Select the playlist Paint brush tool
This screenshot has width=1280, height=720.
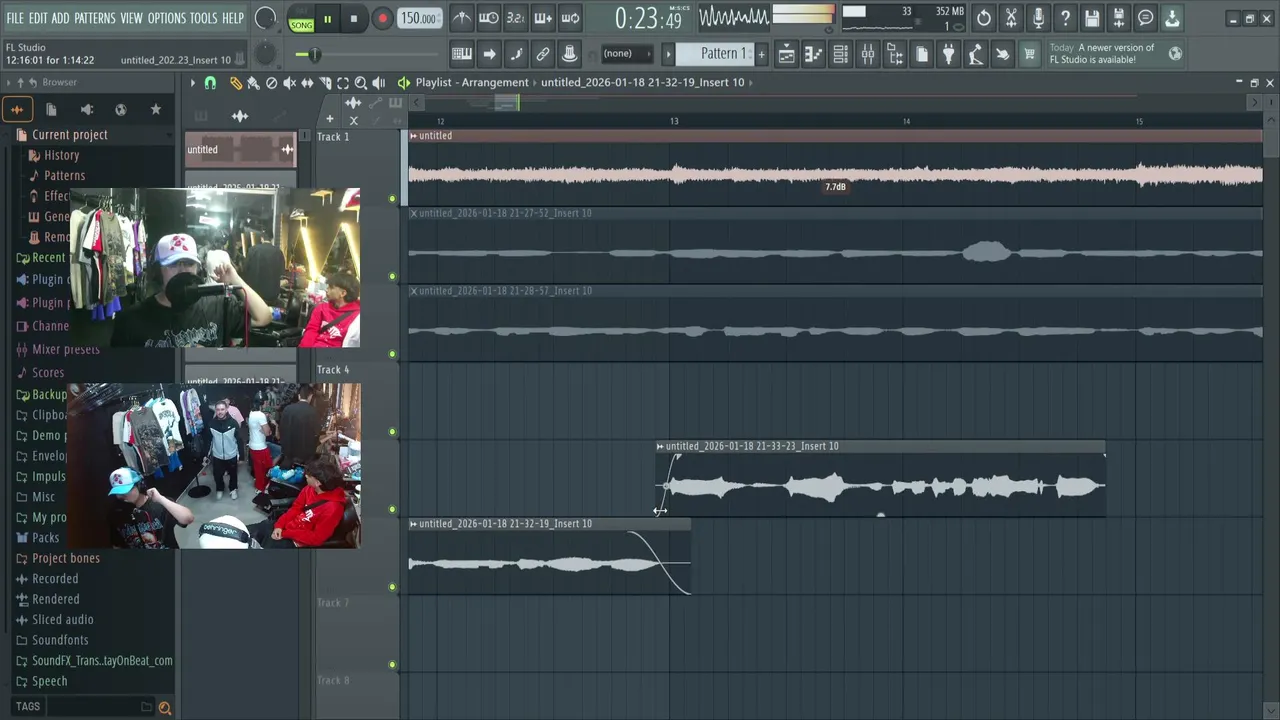coord(253,83)
